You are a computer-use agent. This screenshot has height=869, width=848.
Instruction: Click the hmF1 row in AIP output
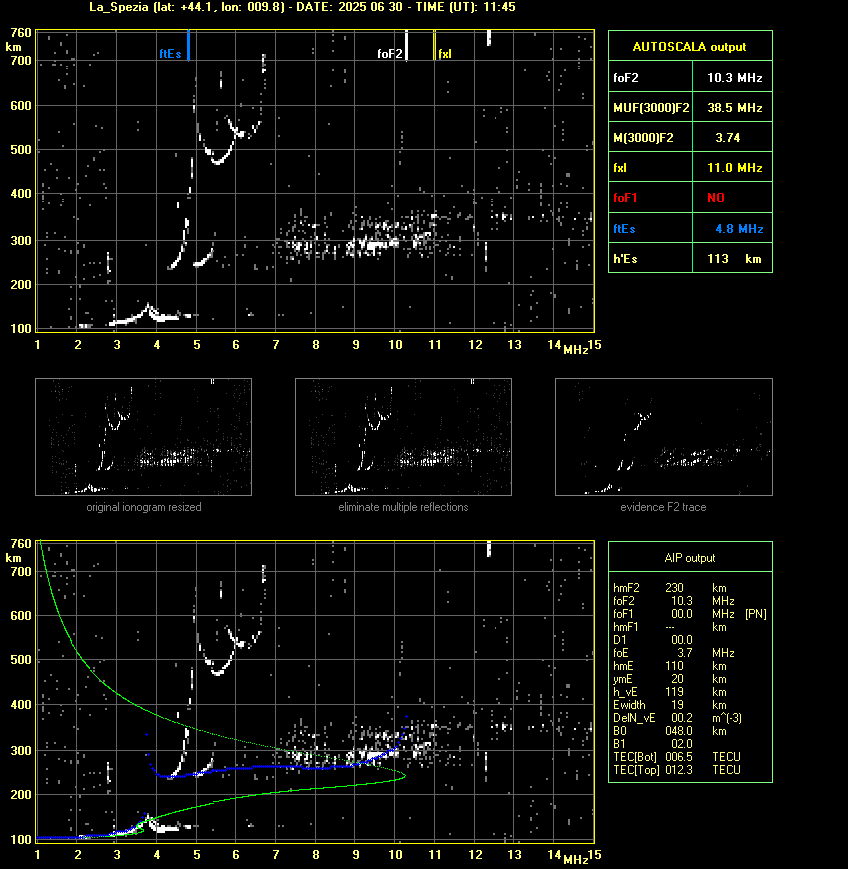point(670,627)
